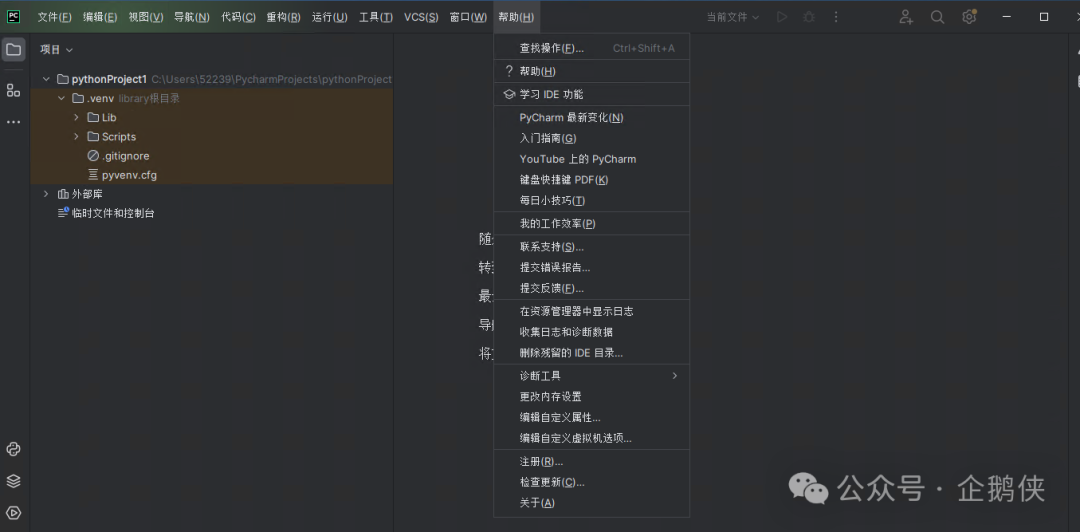Open the Structure tool window icon
Screen dimensions: 1080x532
(14, 90)
